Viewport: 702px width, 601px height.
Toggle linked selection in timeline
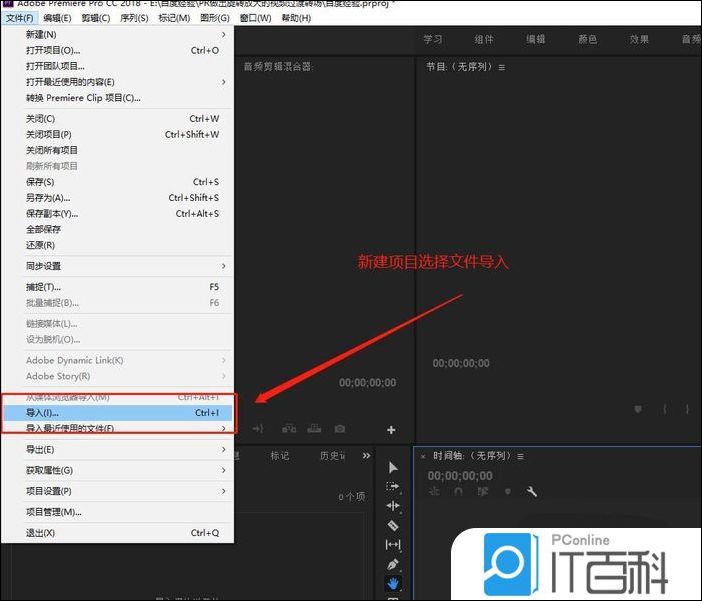483,492
